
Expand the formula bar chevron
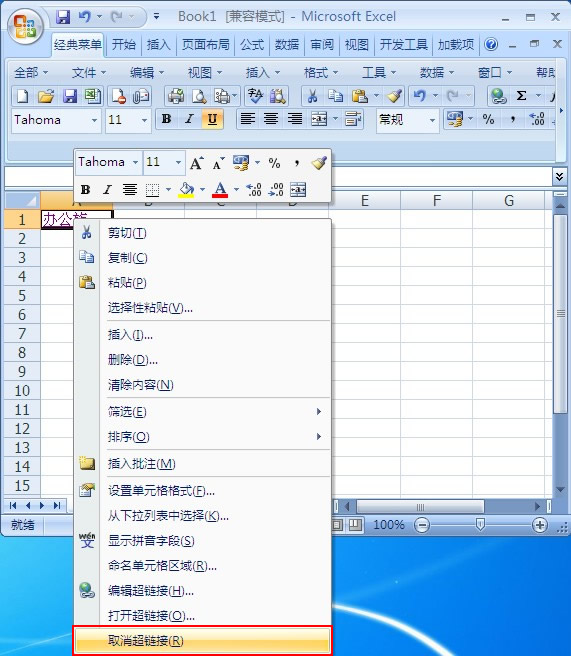pyautogui.click(x=559, y=177)
